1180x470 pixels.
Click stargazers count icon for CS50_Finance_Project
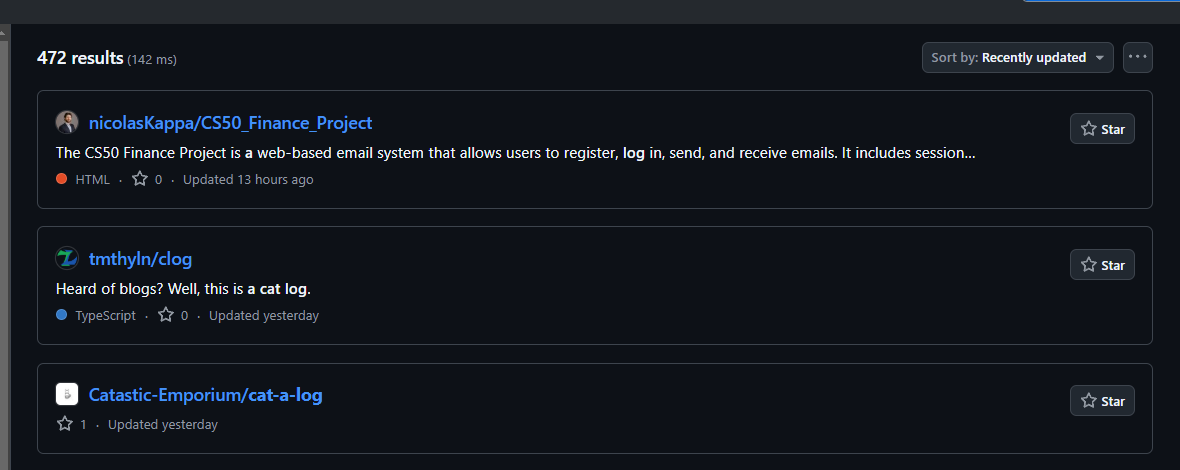[140, 180]
